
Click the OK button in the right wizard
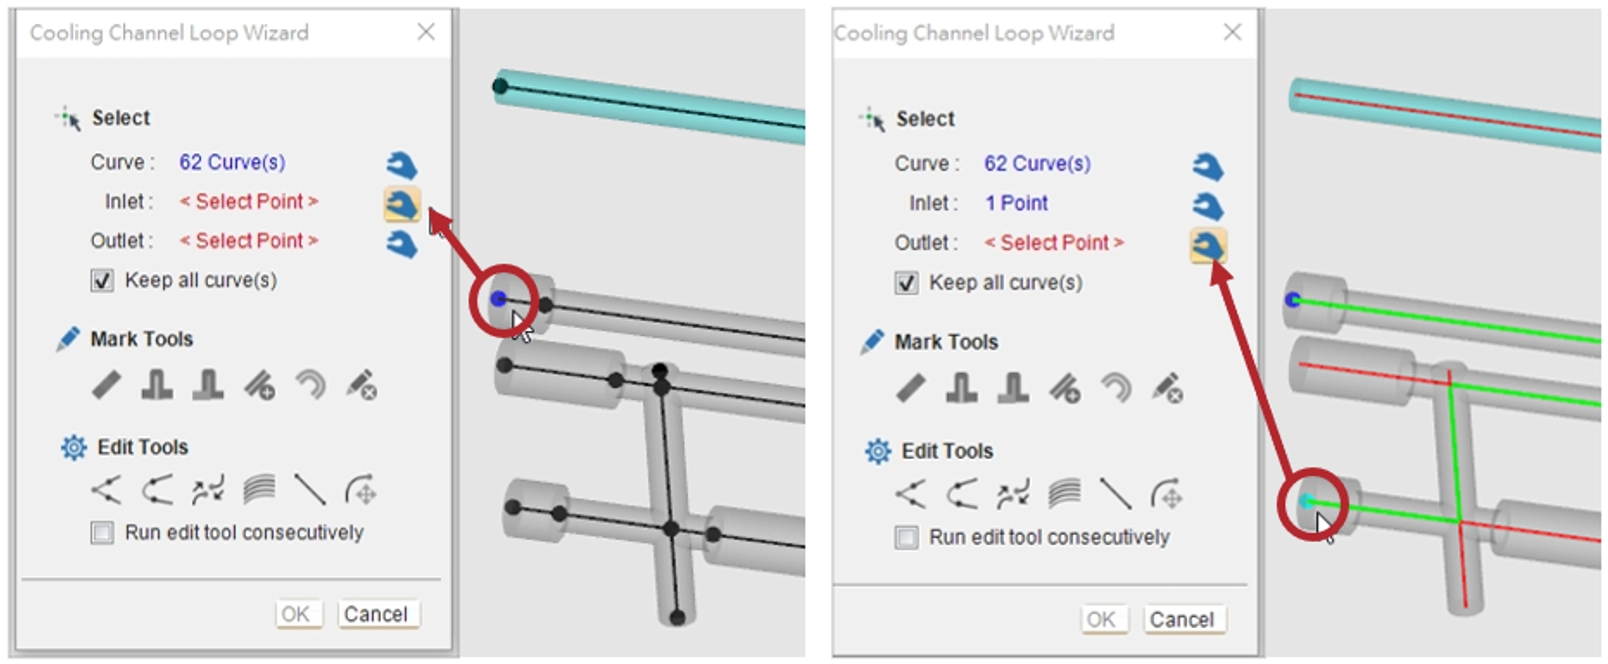click(1101, 619)
